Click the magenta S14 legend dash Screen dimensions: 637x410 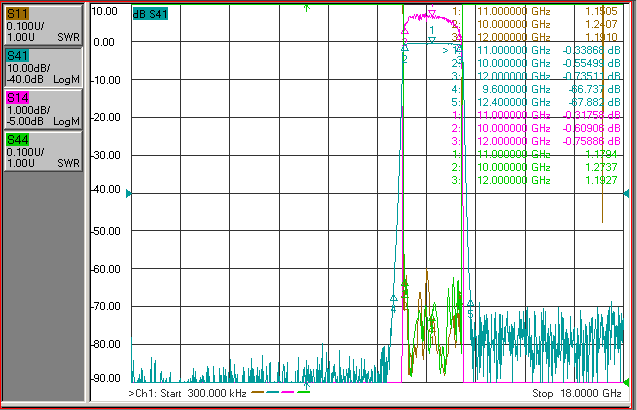(x=288, y=392)
